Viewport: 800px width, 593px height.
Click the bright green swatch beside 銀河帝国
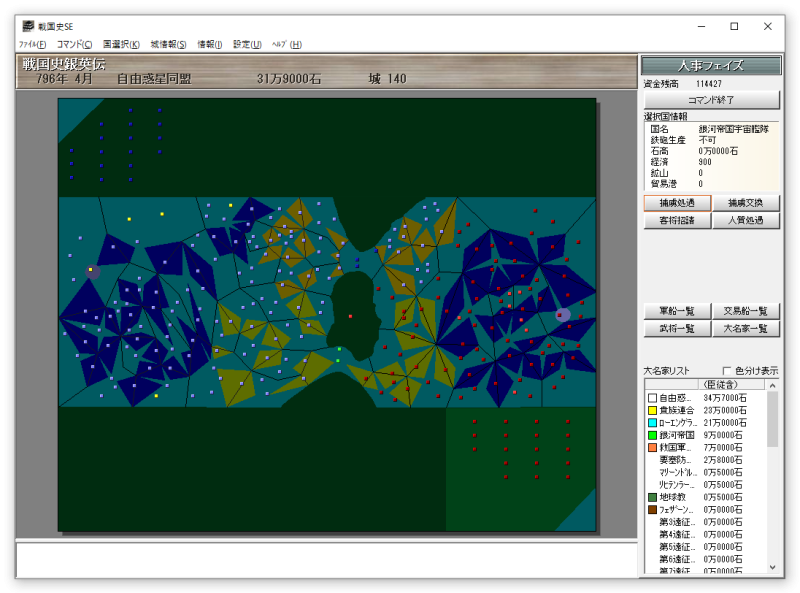[x=652, y=435]
